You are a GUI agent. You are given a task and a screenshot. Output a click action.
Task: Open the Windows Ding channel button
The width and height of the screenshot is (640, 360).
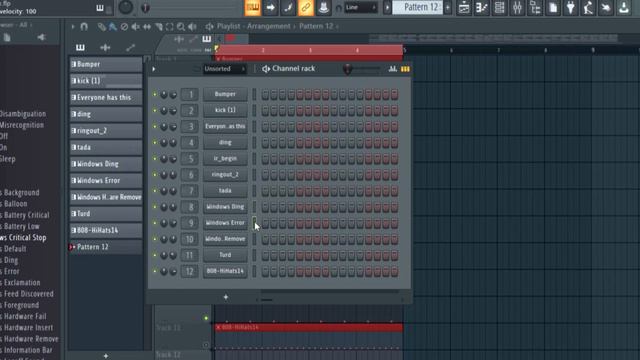click(225, 207)
